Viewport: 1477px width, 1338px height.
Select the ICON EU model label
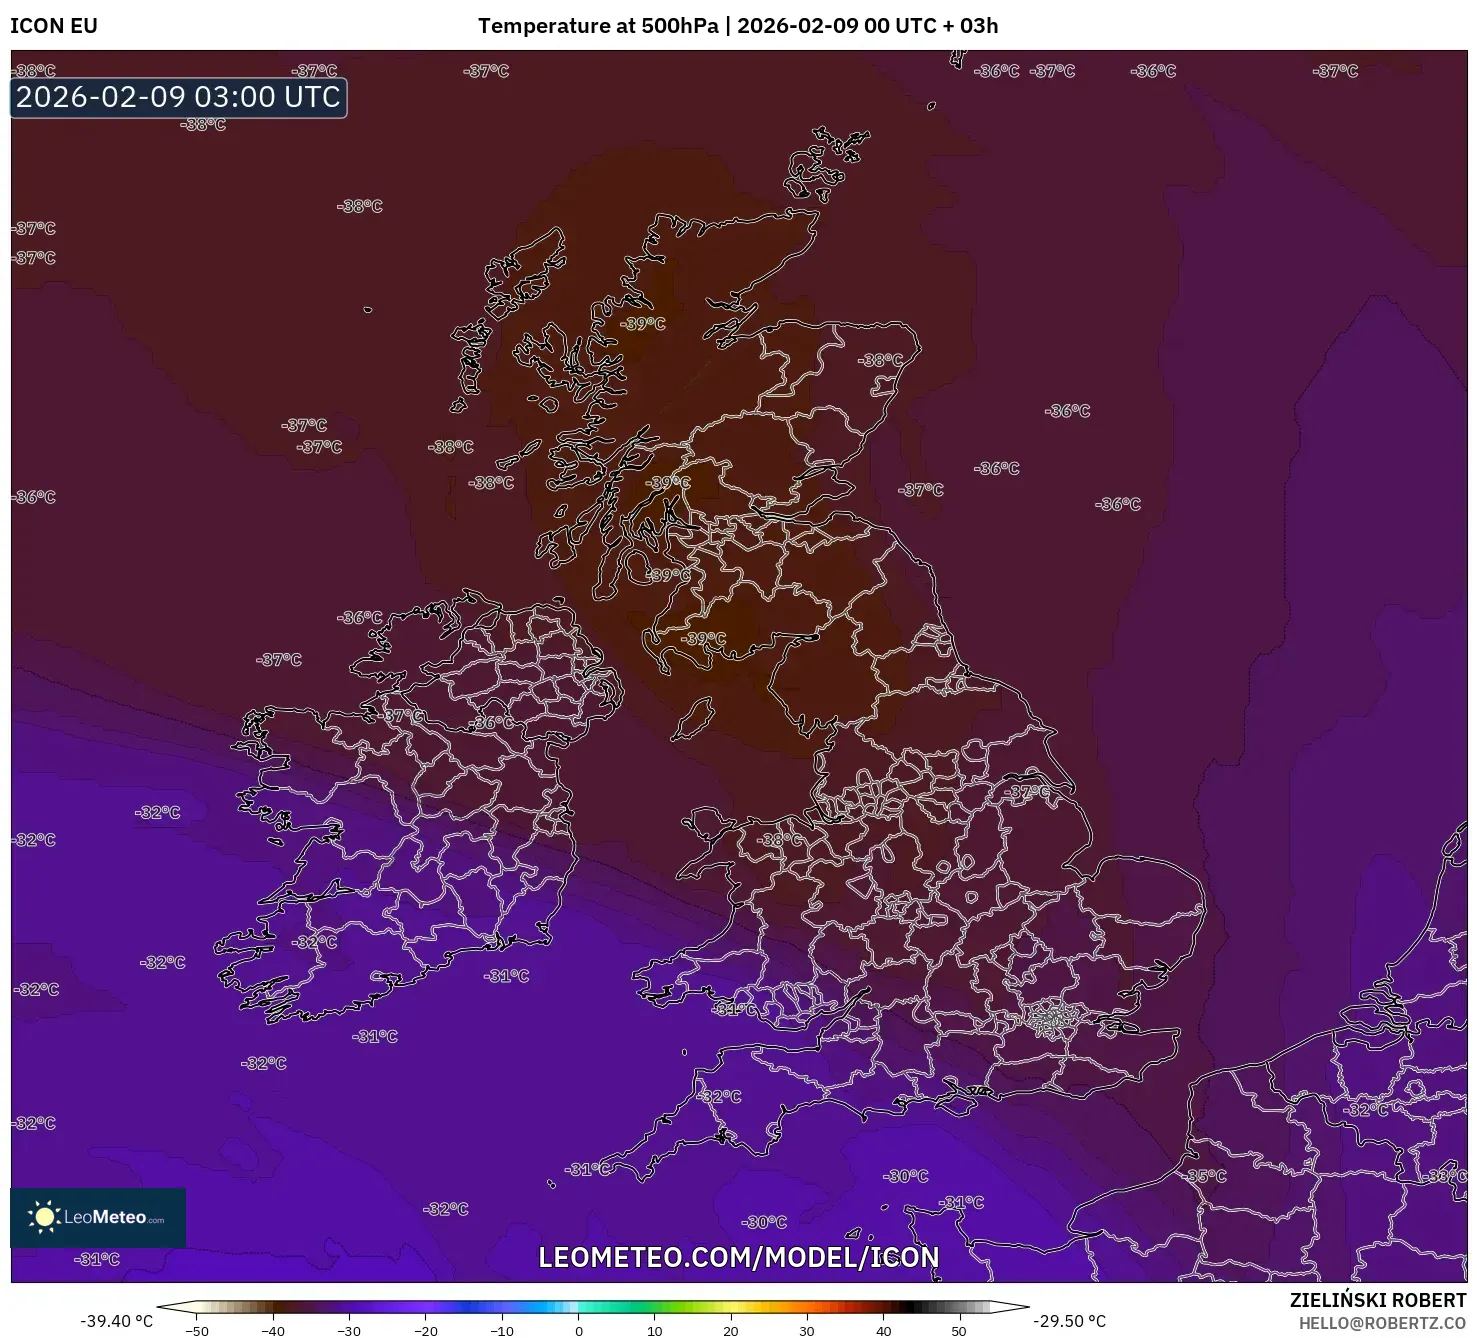(55, 26)
